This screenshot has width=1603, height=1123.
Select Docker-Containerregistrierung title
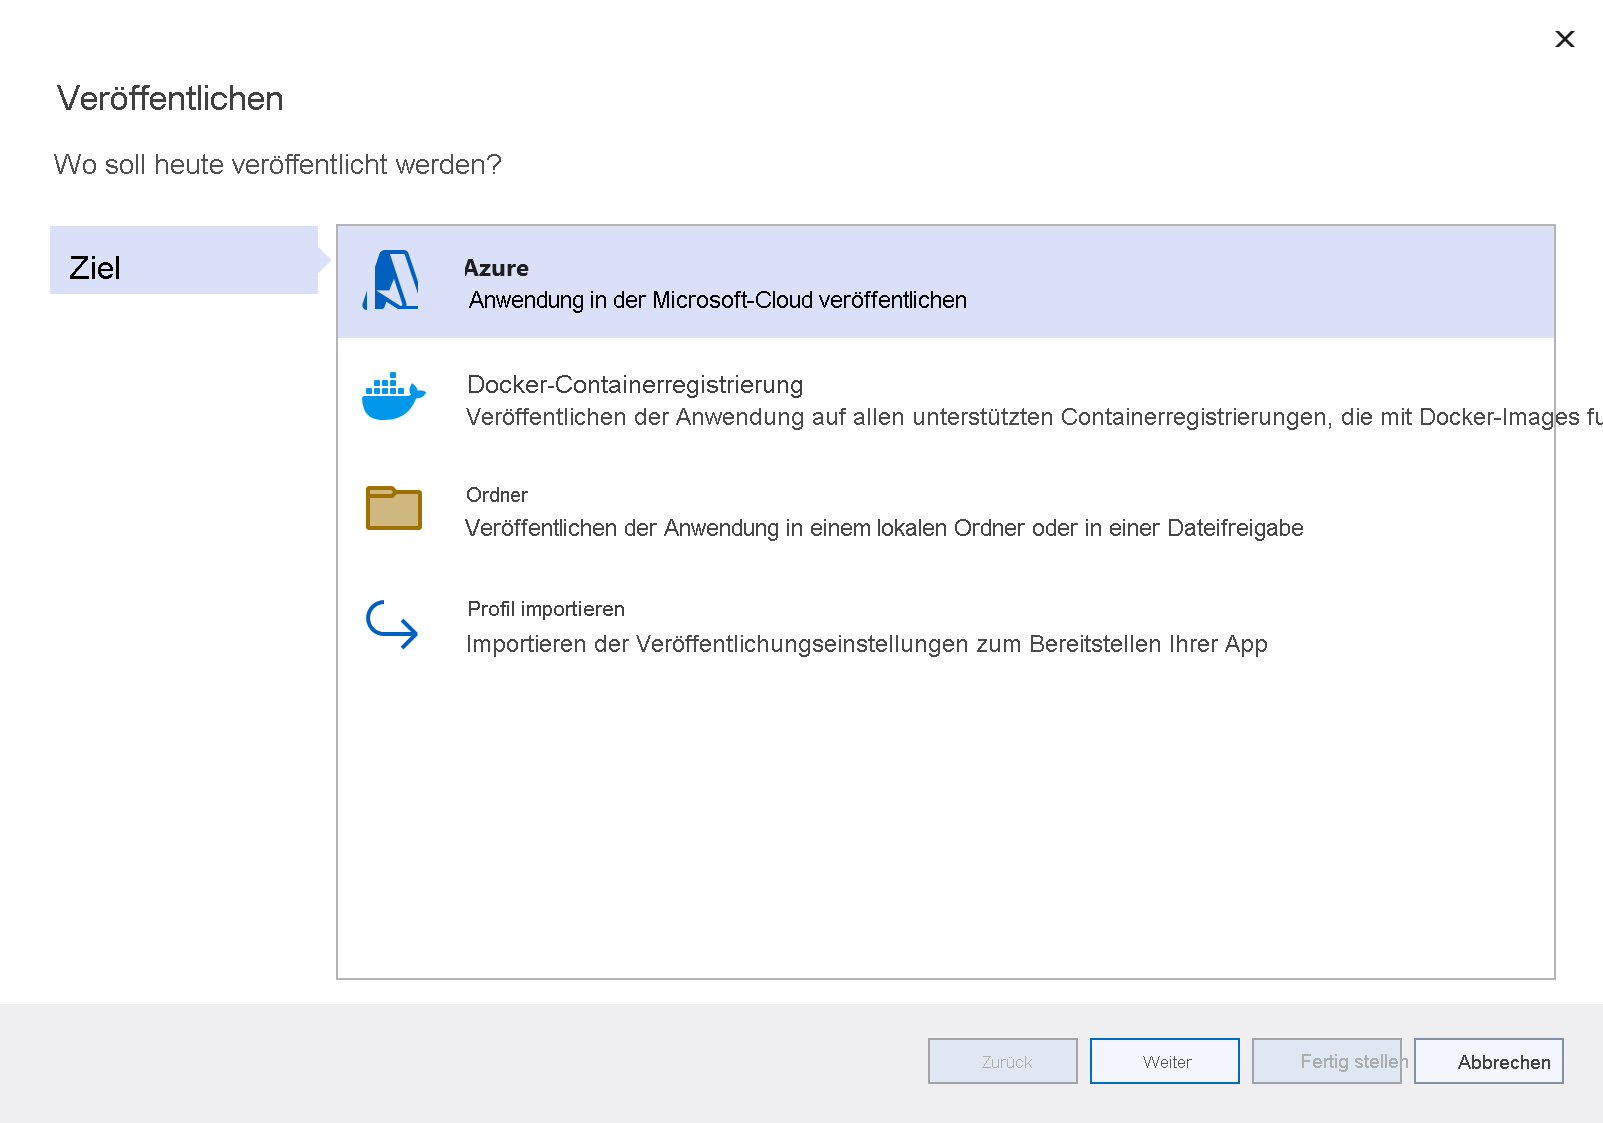pos(635,385)
